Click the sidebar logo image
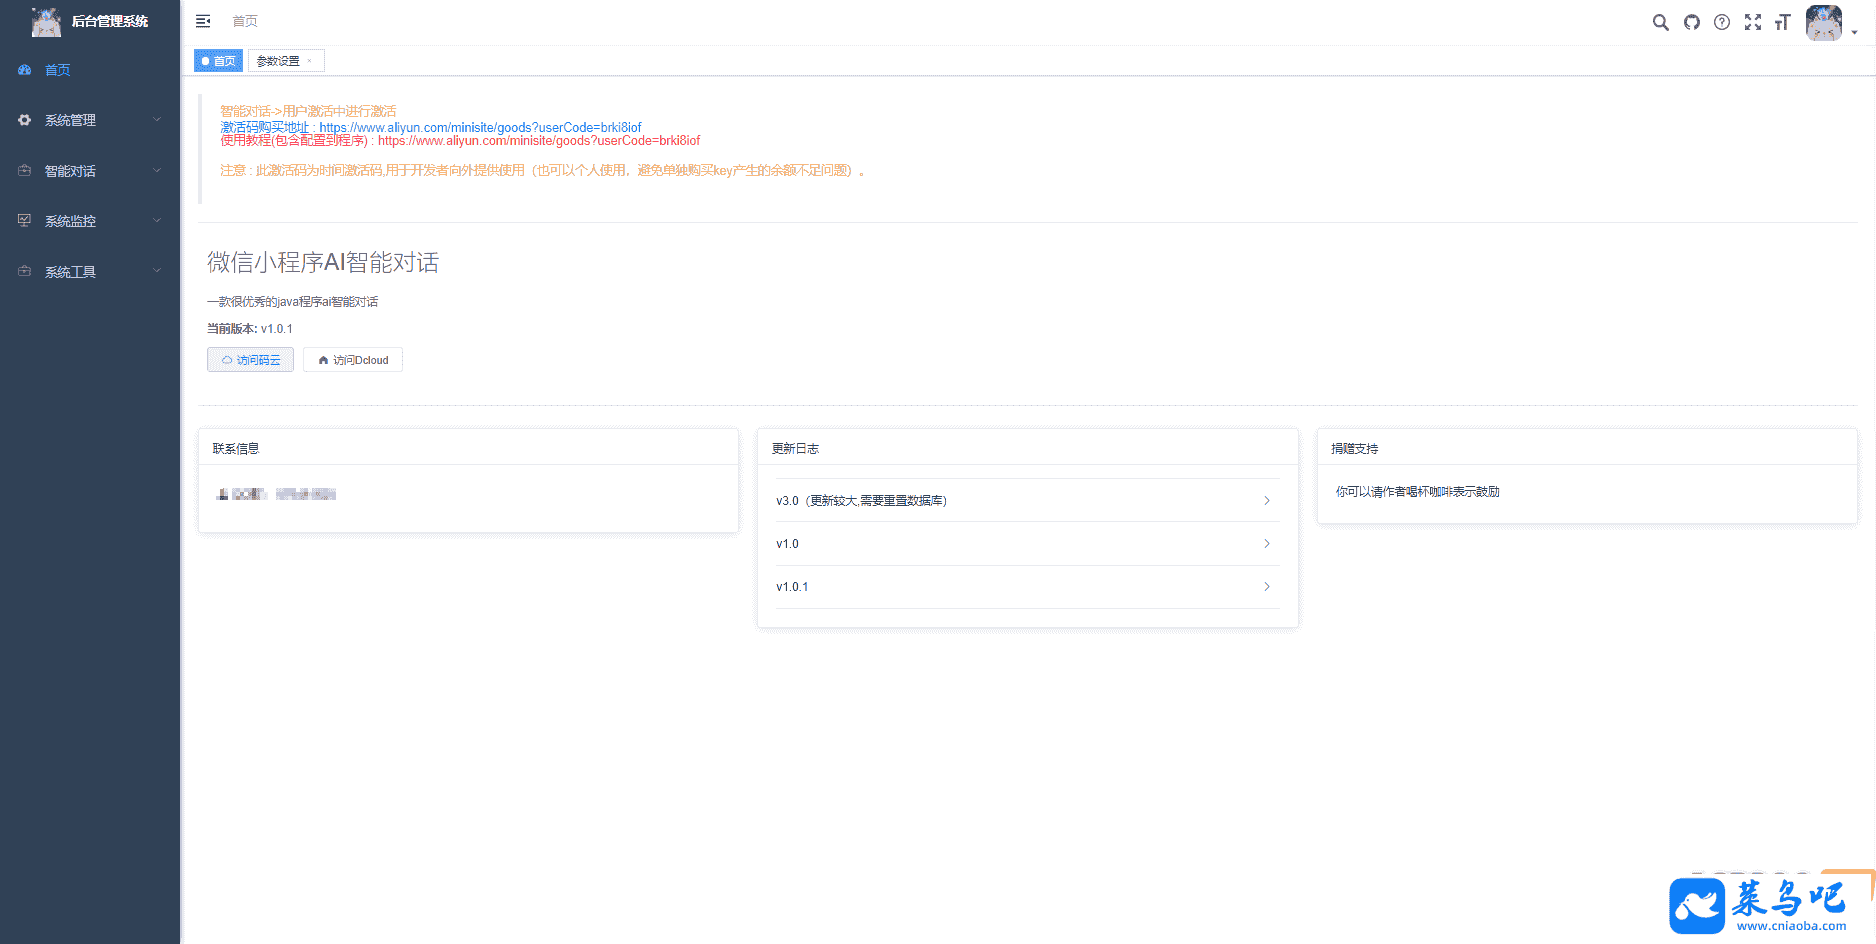 point(46,21)
